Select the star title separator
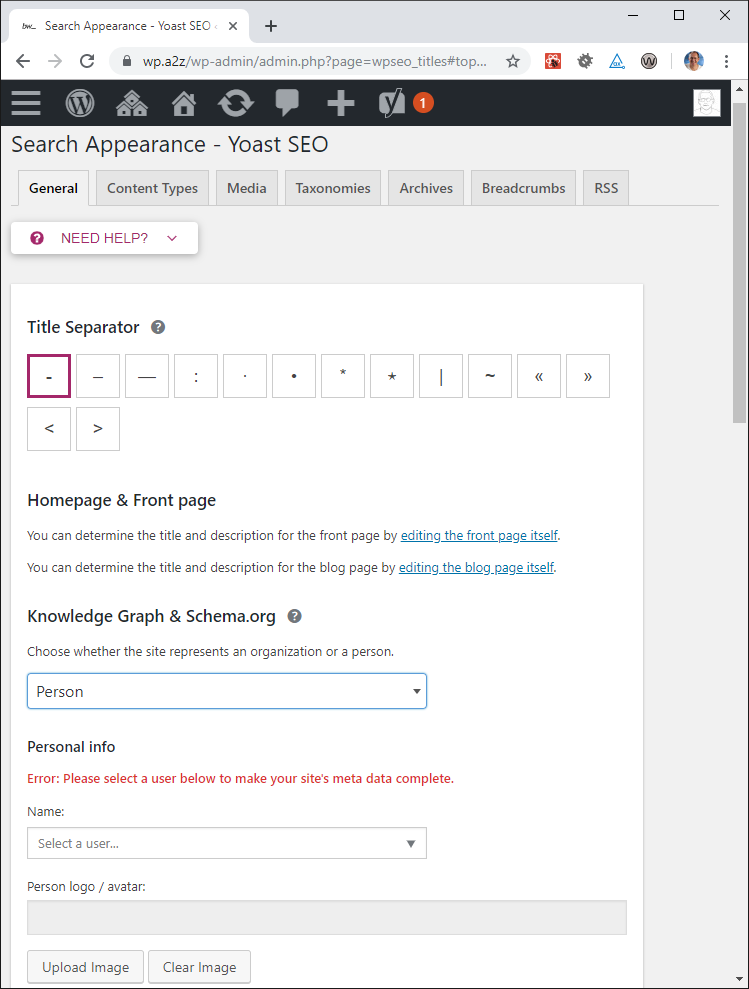 click(x=392, y=376)
